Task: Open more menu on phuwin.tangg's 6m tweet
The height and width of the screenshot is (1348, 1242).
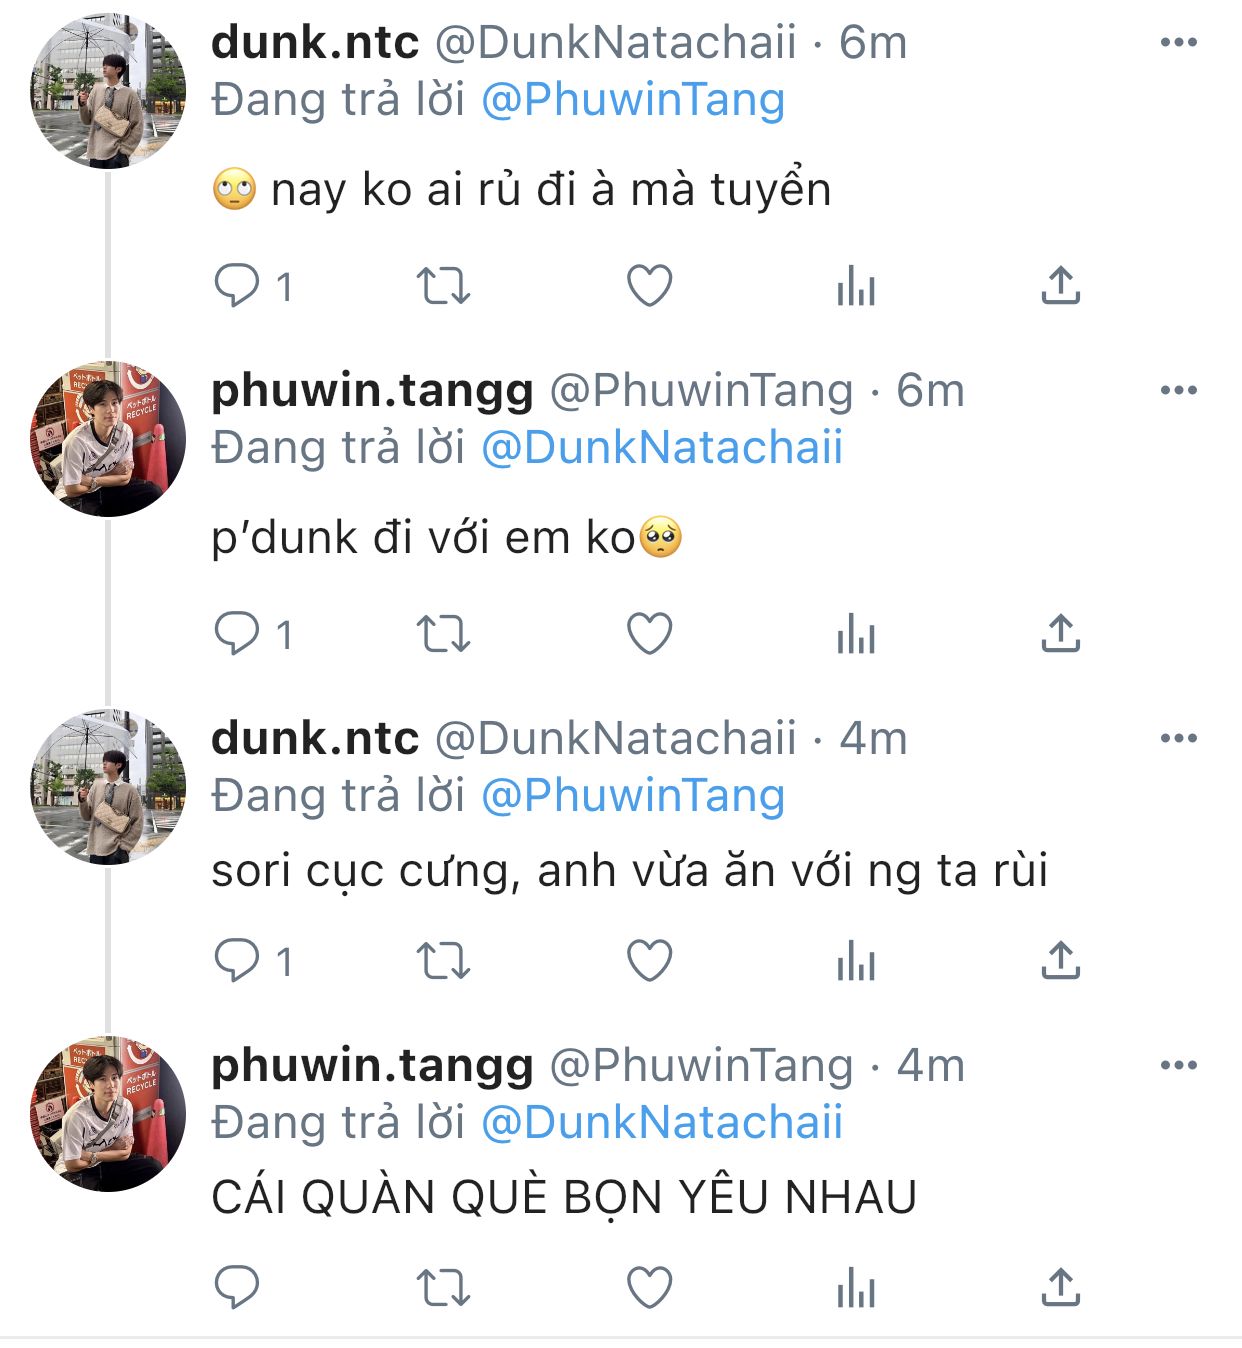Action: 1178,390
